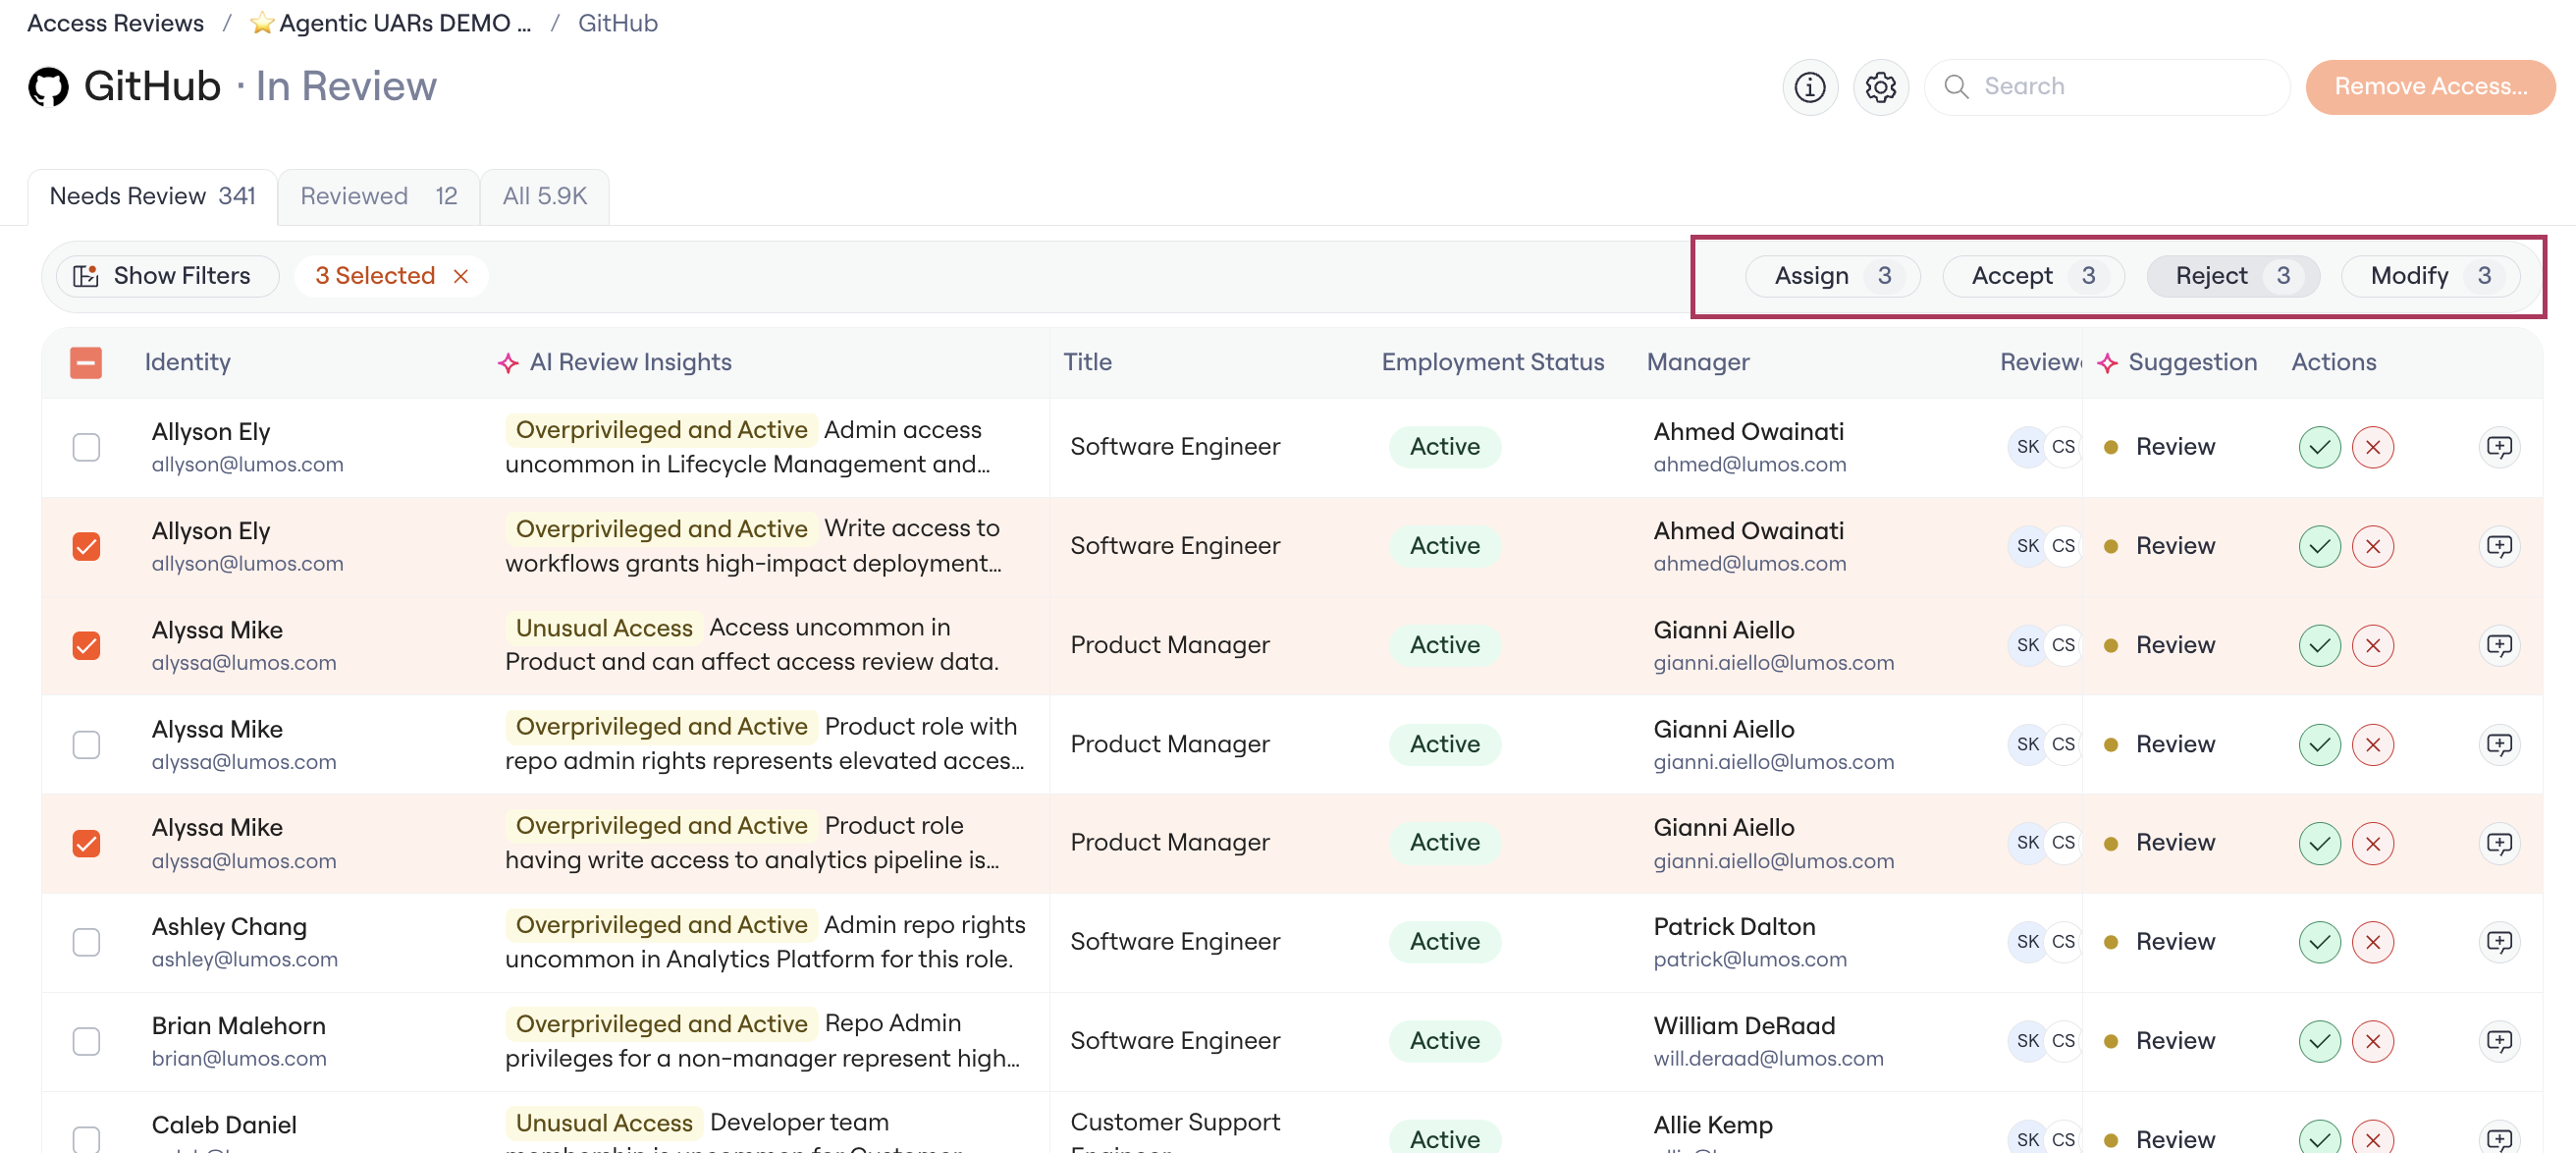Add comment on Alyssa Mike Unusual Access row

point(2498,645)
